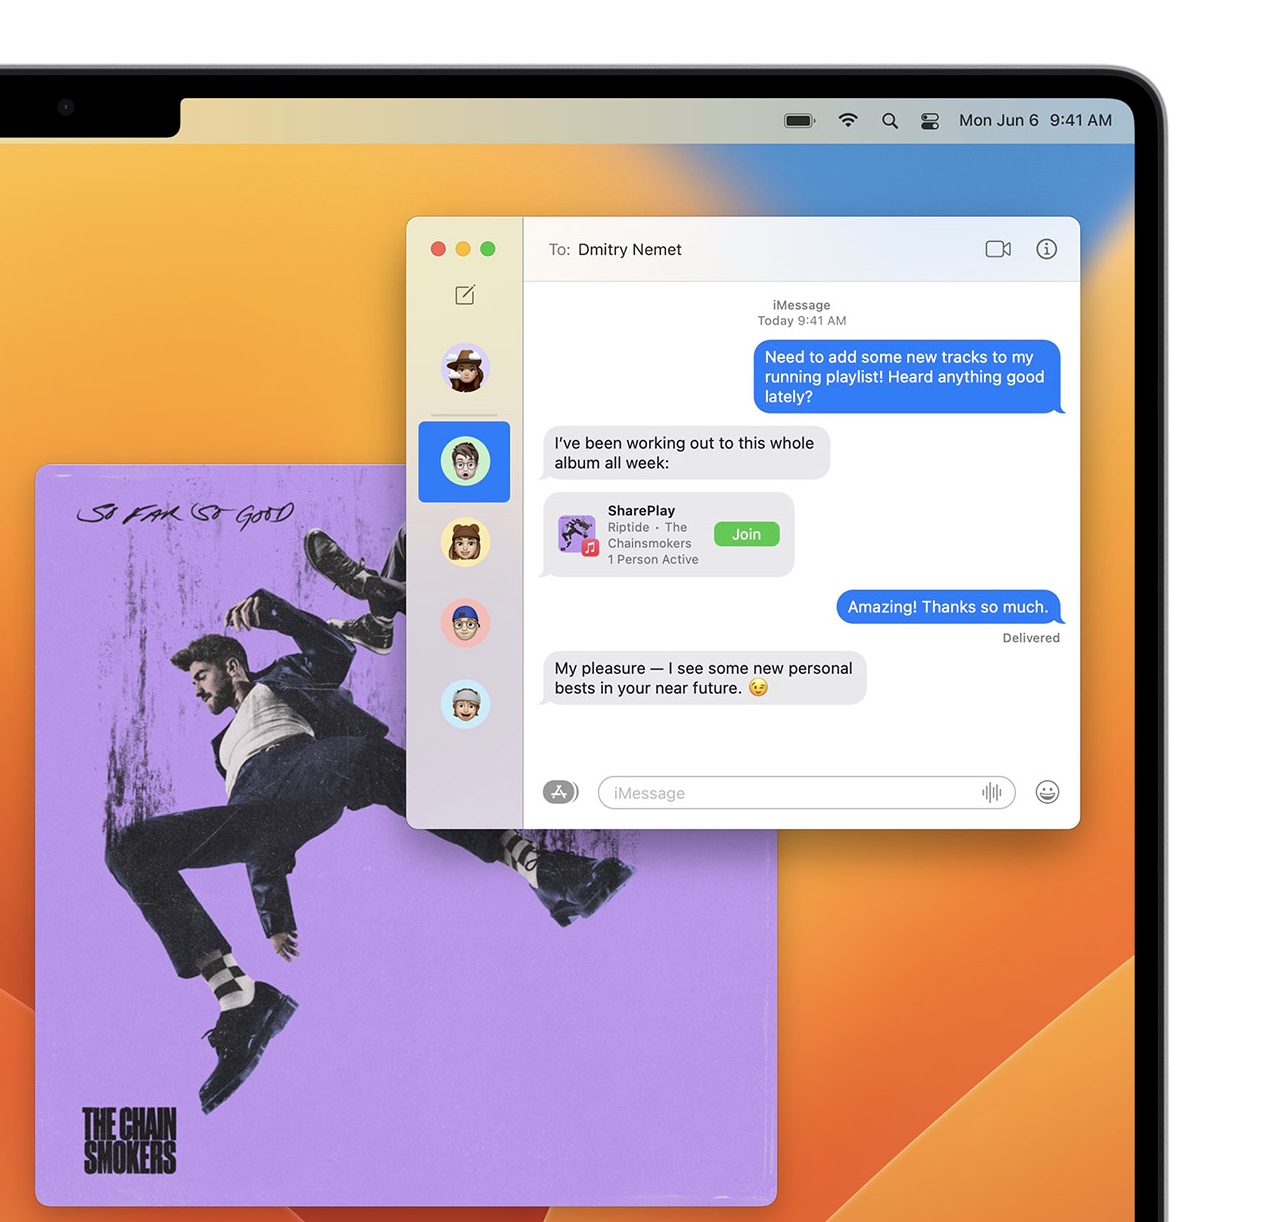Viewport: 1284px width, 1222px height.
Task: Zoom the Messages window with green button
Action: 488,249
